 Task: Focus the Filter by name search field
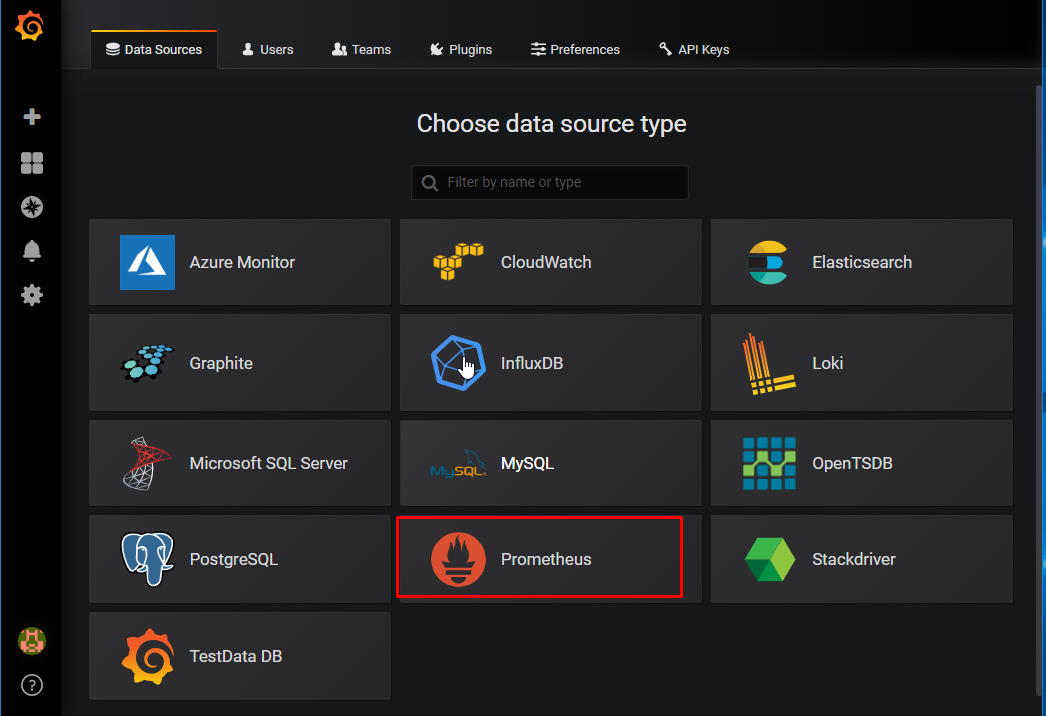[560, 182]
